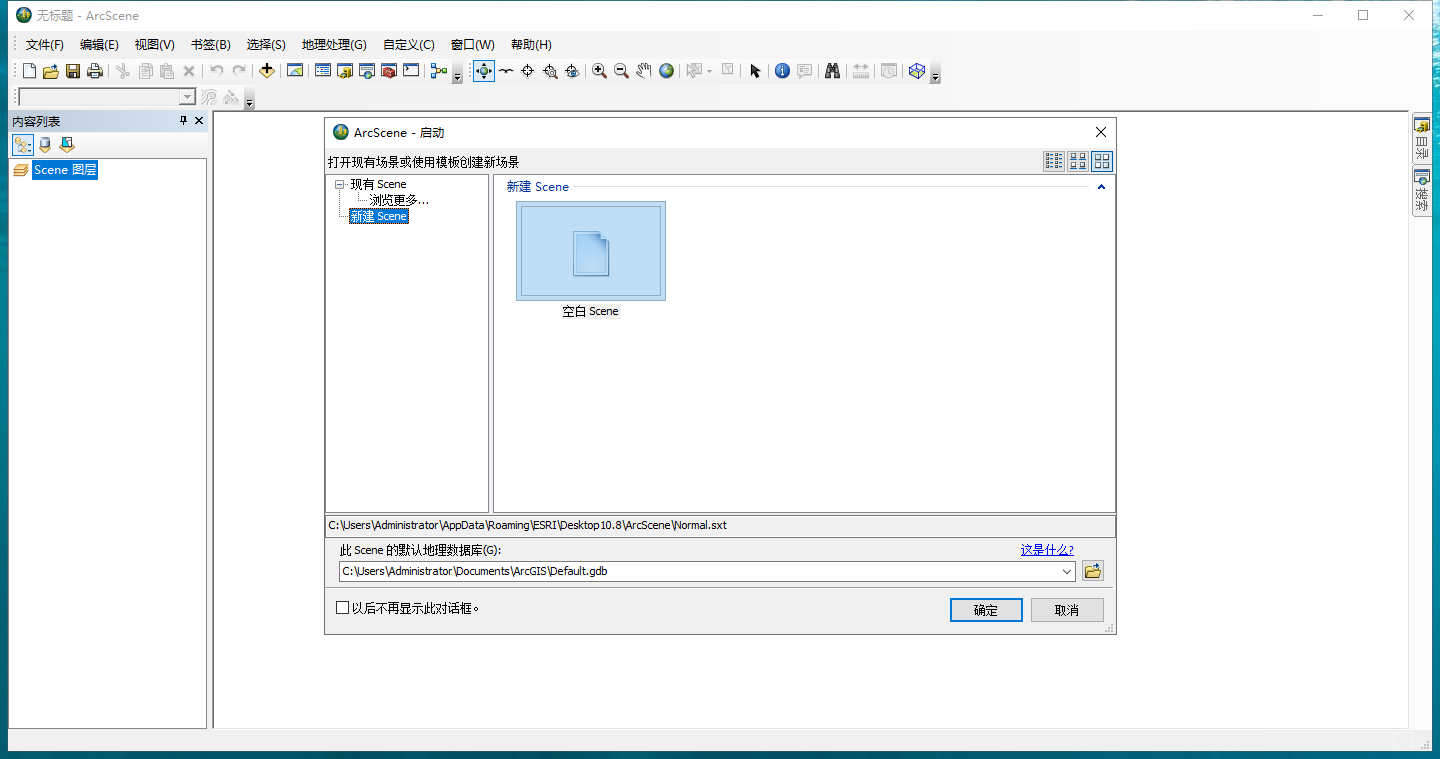Collapse the 新建 Scene section arrow
The image size is (1440, 759).
1101,187
